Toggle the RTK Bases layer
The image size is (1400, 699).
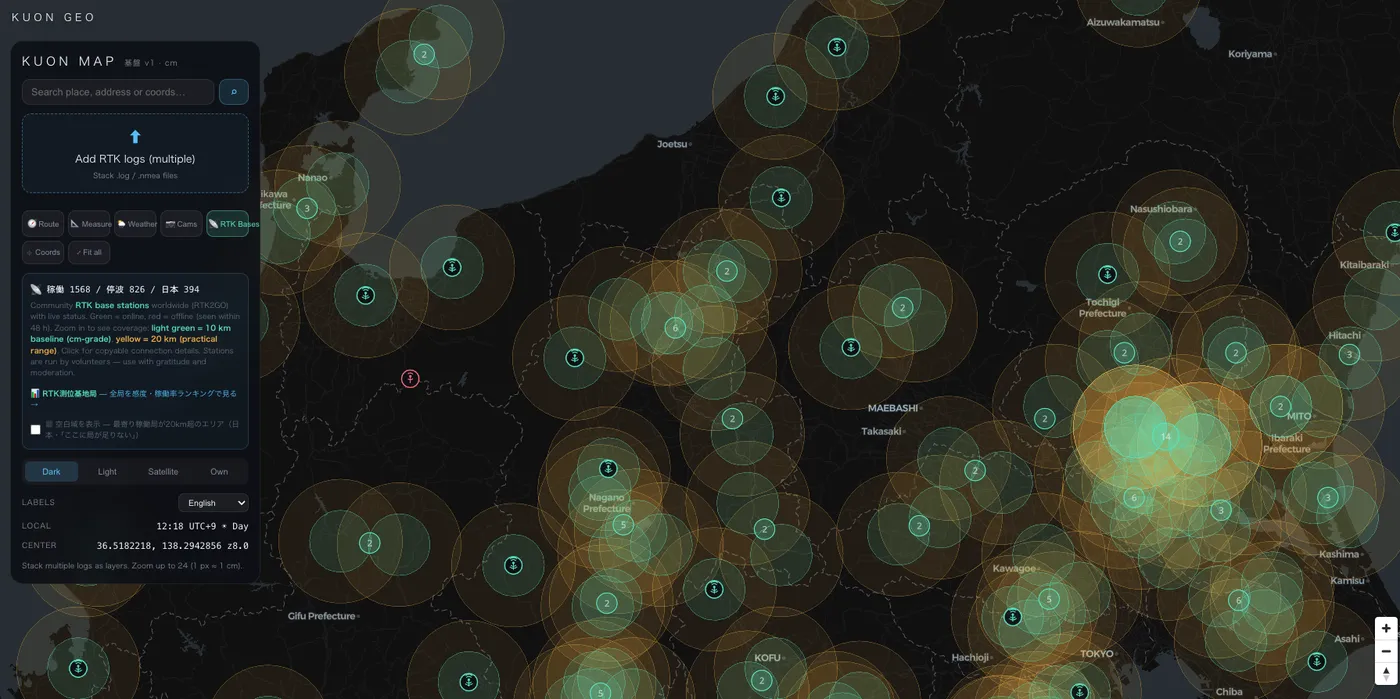(x=228, y=224)
